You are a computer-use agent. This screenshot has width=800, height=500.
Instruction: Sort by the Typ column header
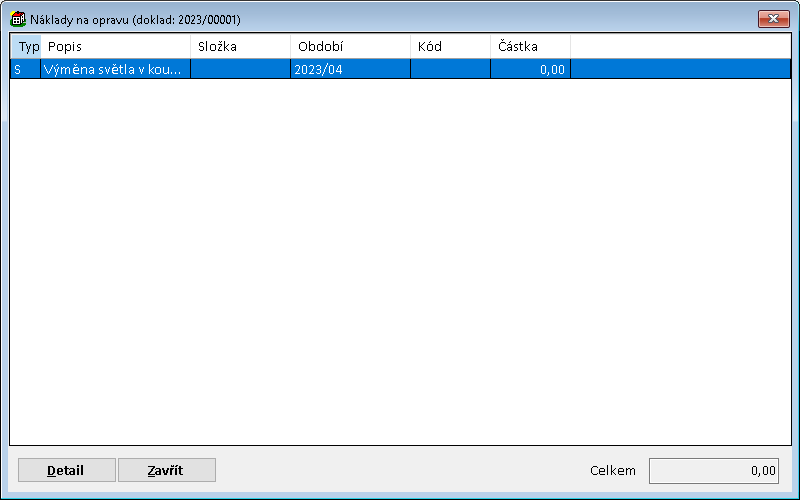click(26, 47)
